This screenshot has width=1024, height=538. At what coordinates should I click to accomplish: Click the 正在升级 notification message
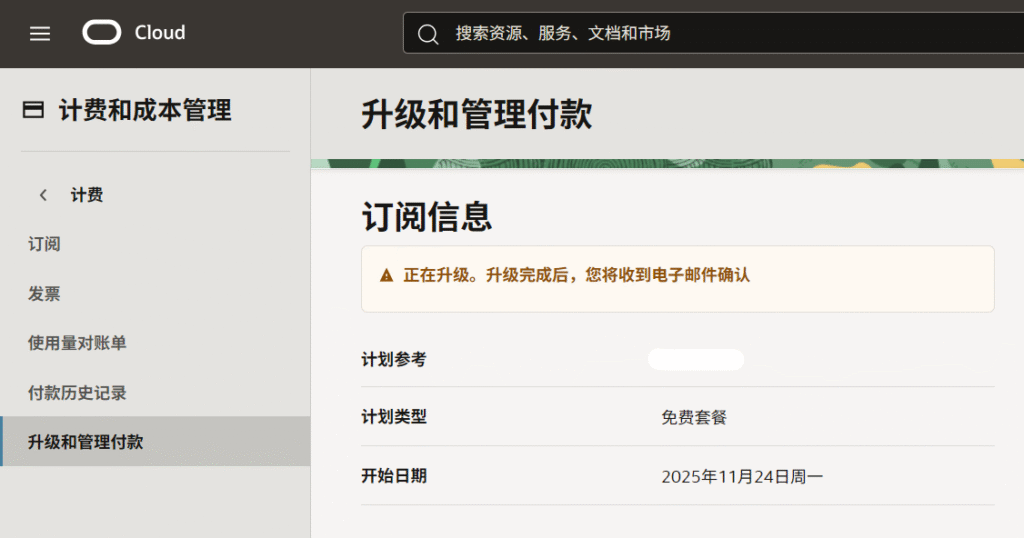coord(576,275)
